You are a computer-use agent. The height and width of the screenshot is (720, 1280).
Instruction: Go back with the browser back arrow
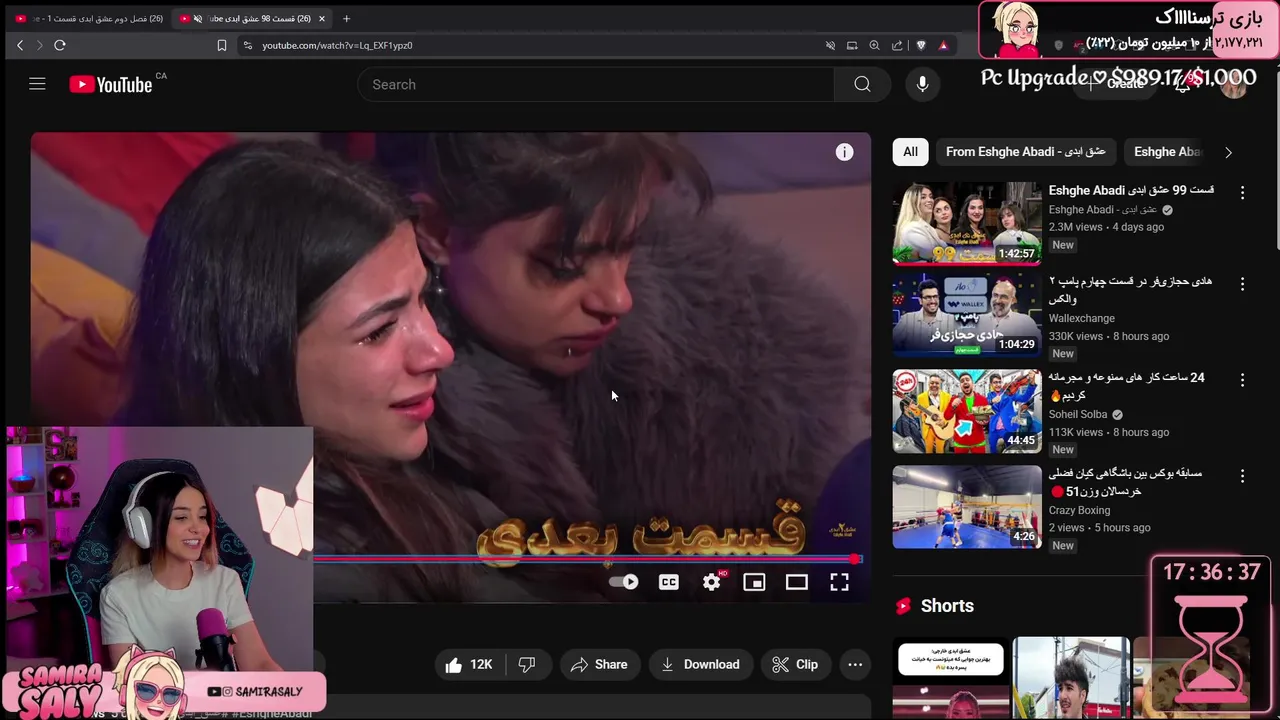(20, 45)
